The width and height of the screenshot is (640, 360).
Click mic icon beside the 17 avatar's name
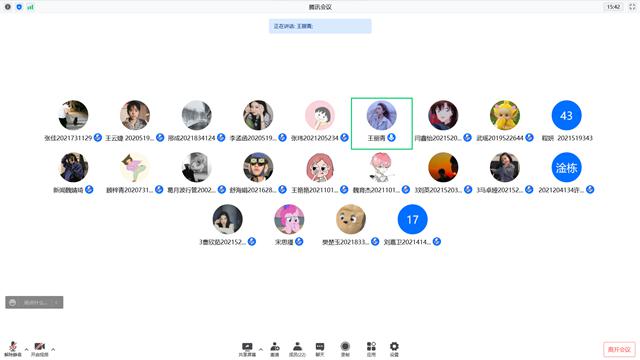coord(437,242)
